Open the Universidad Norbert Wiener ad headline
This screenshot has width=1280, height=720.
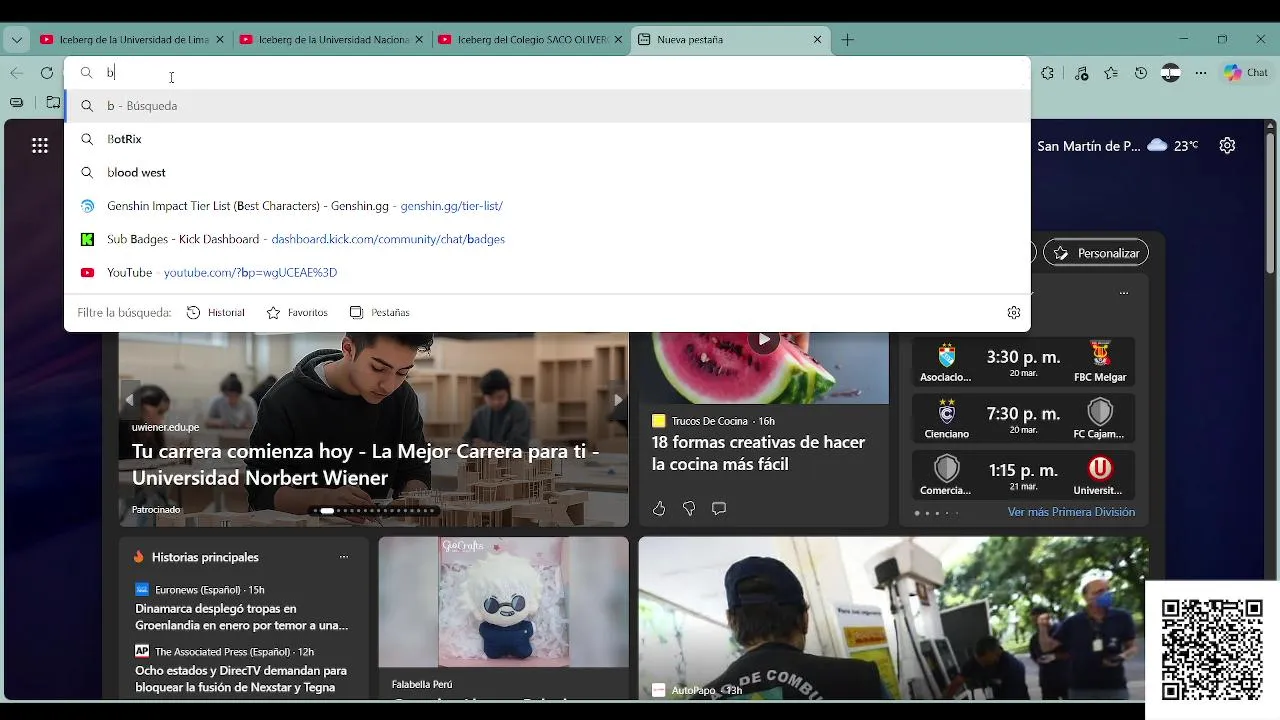point(366,465)
